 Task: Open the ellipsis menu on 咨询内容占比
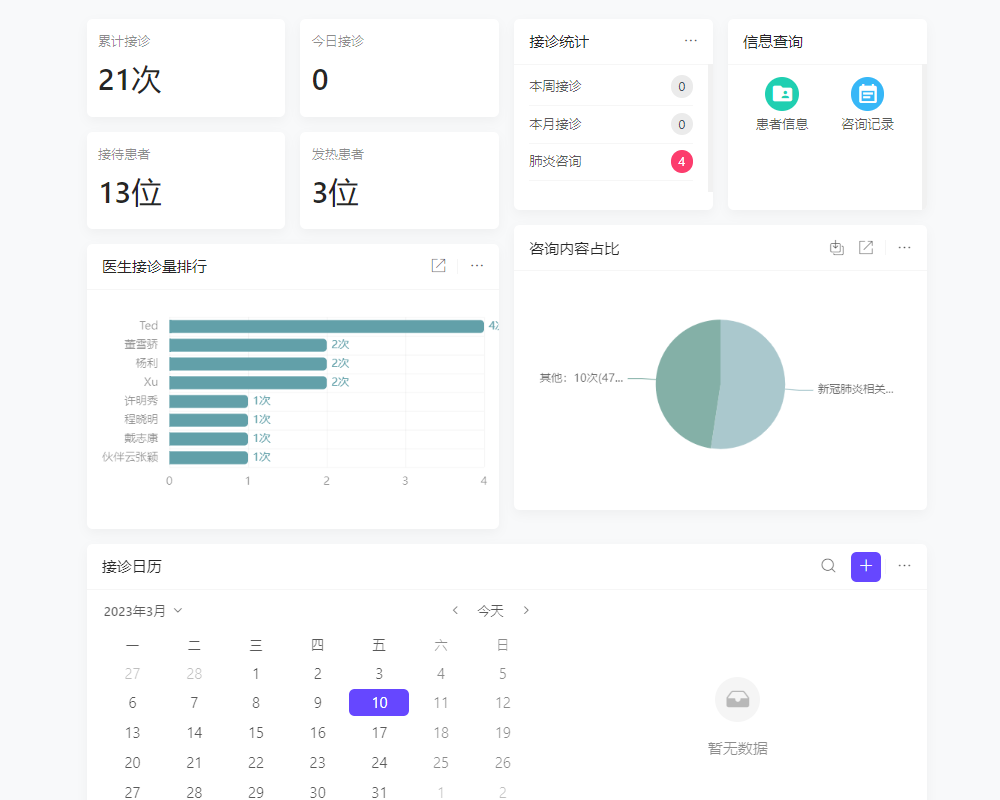[x=904, y=247]
